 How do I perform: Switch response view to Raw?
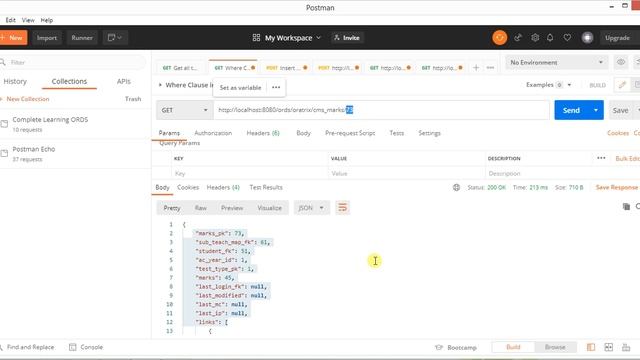coord(200,208)
